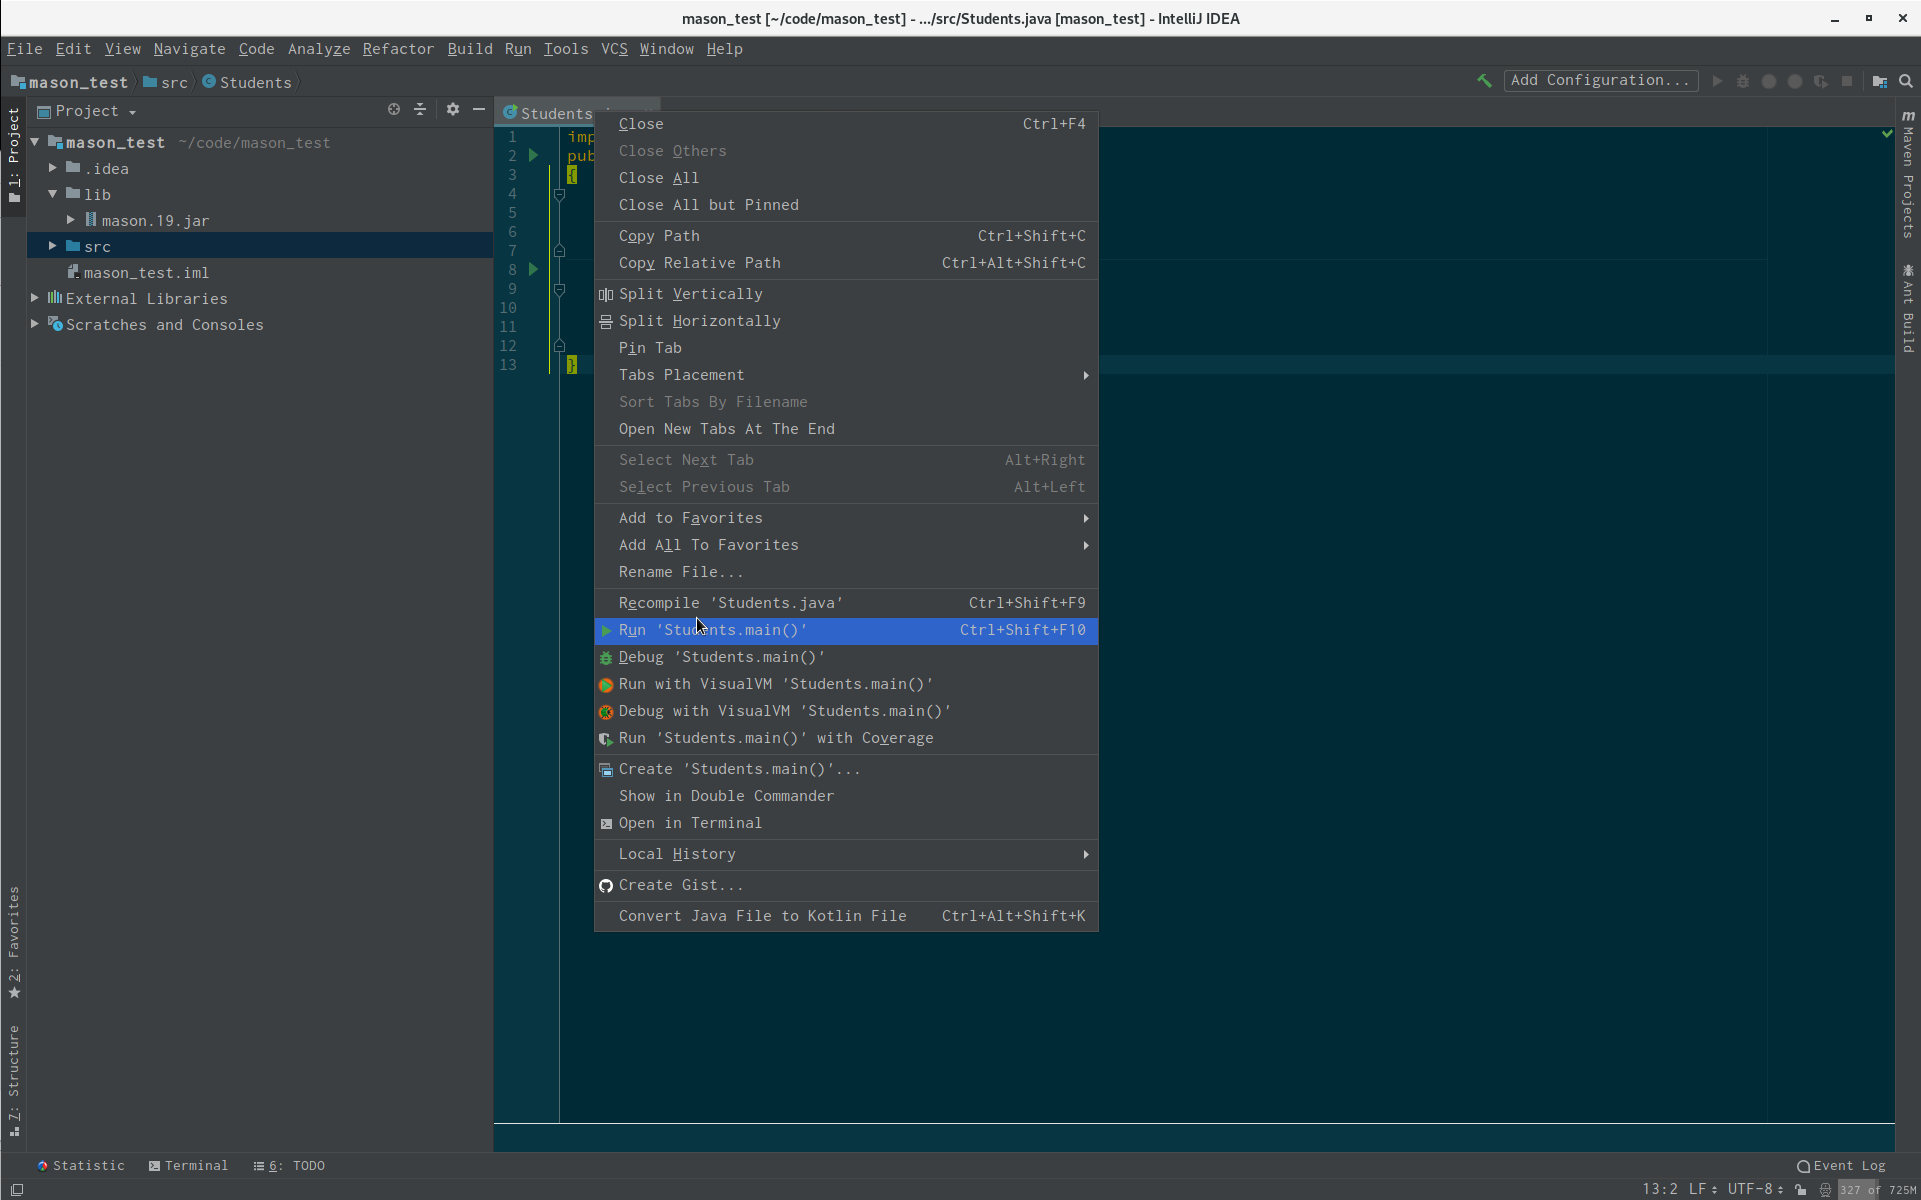This screenshot has width=1921, height=1200.
Task: Open the Ant Build side panel
Action: (1908, 309)
